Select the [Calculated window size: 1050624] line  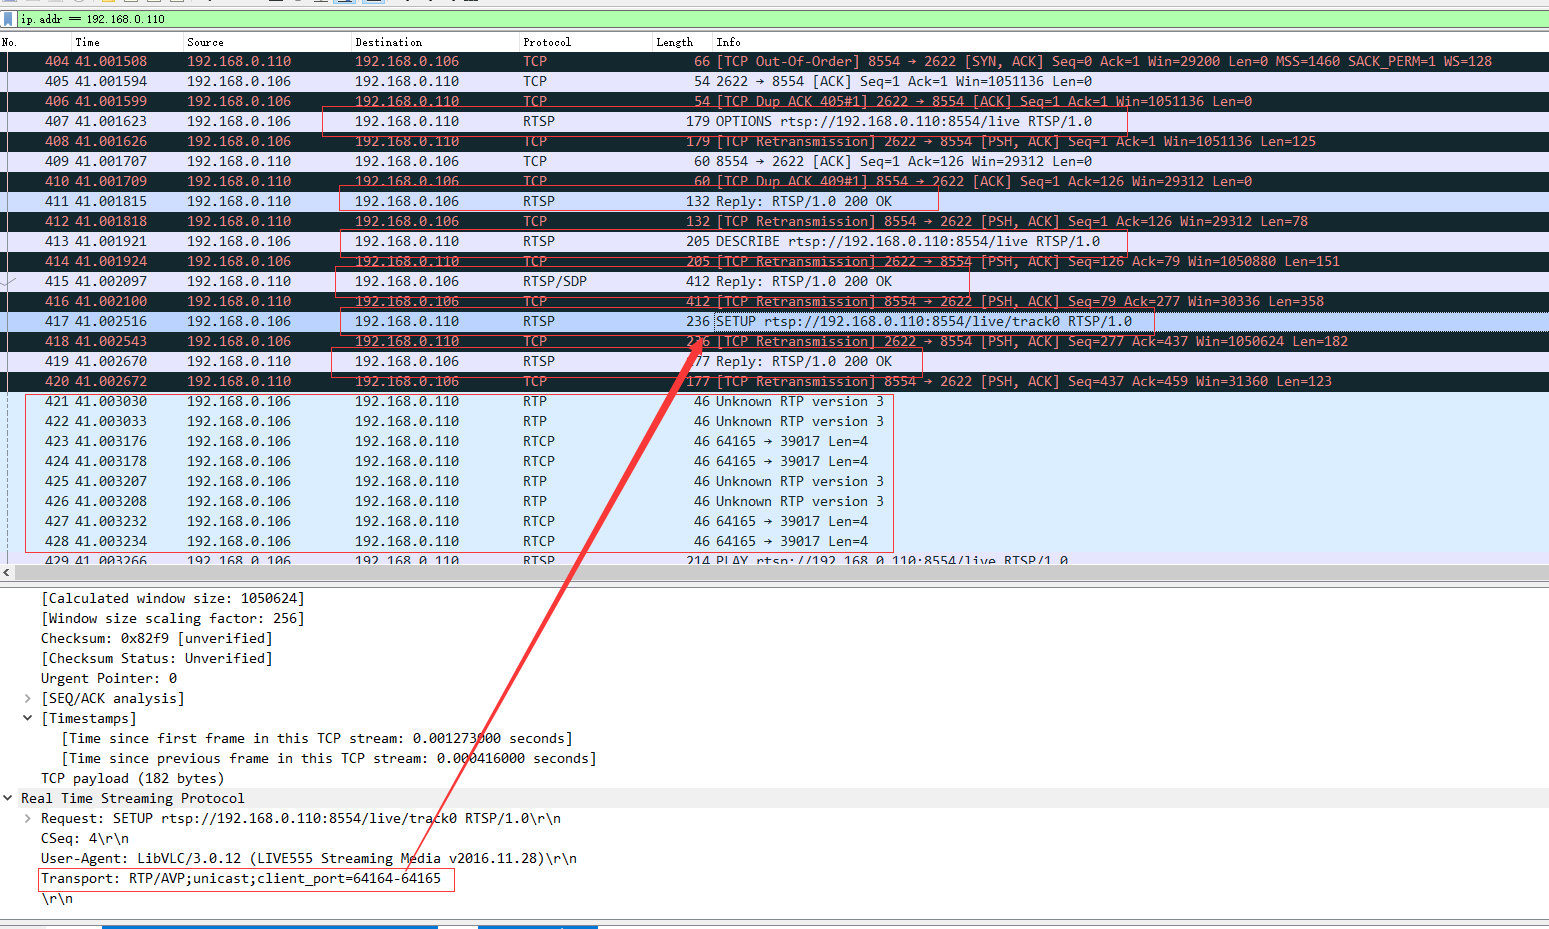(x=173, y=598)
